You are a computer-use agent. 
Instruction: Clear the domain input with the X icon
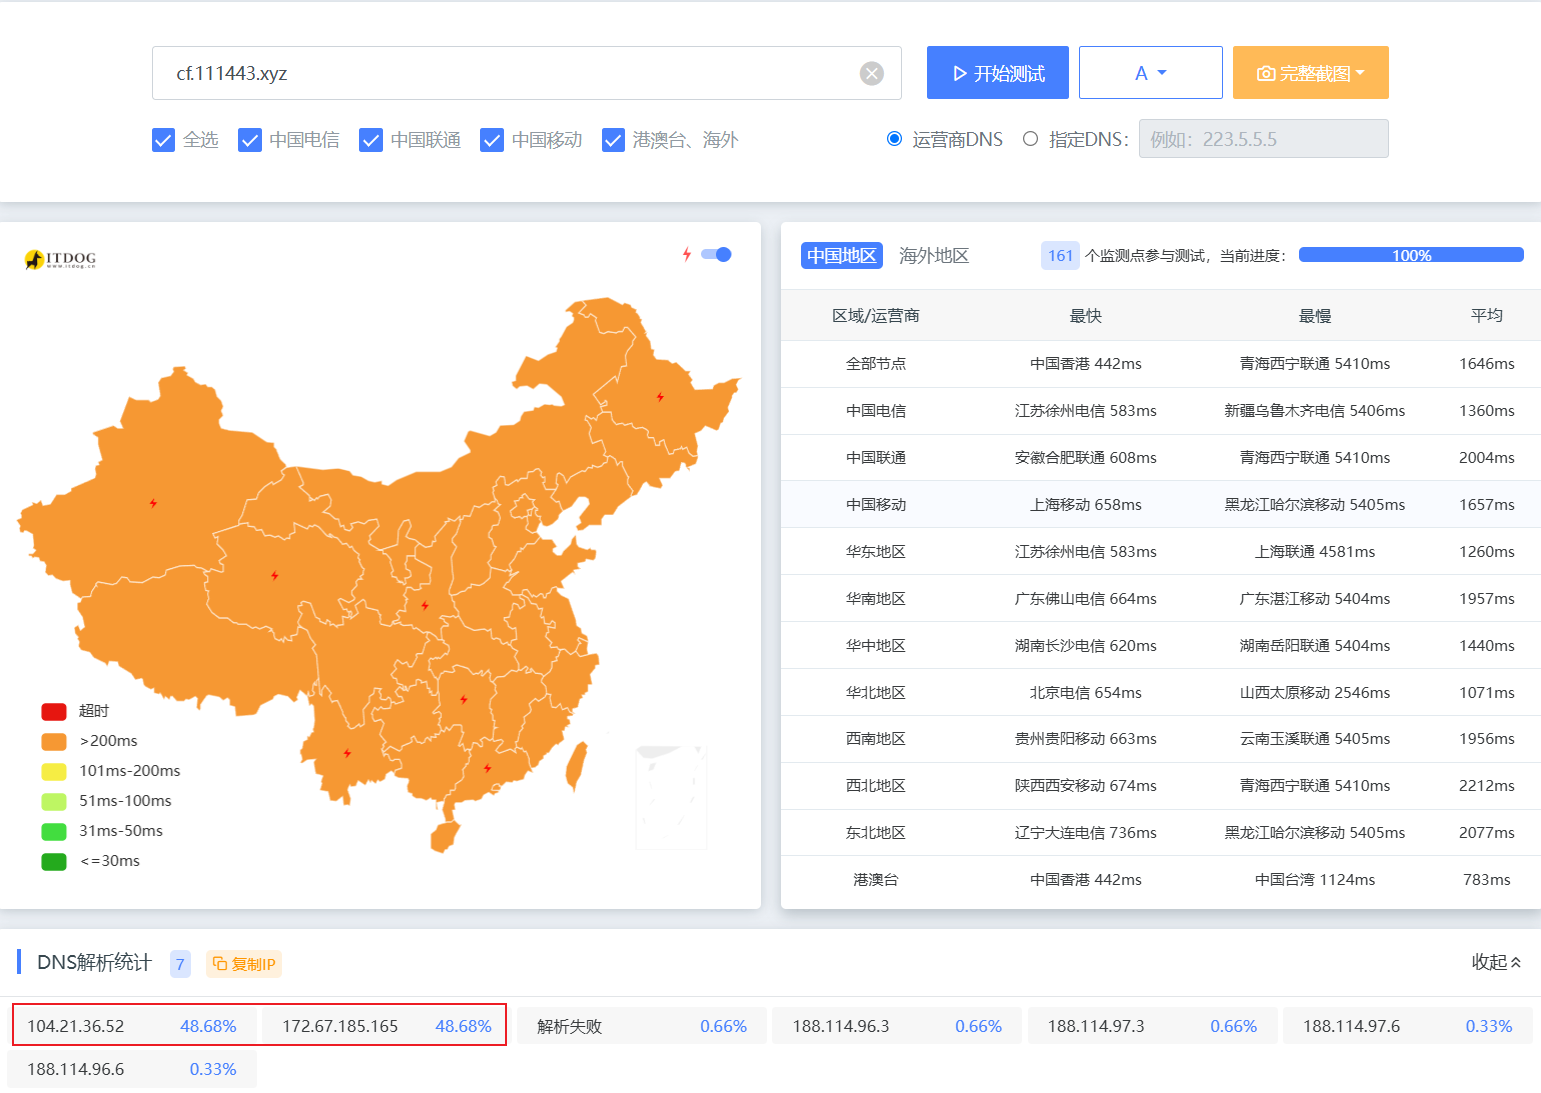click(872, 73)
